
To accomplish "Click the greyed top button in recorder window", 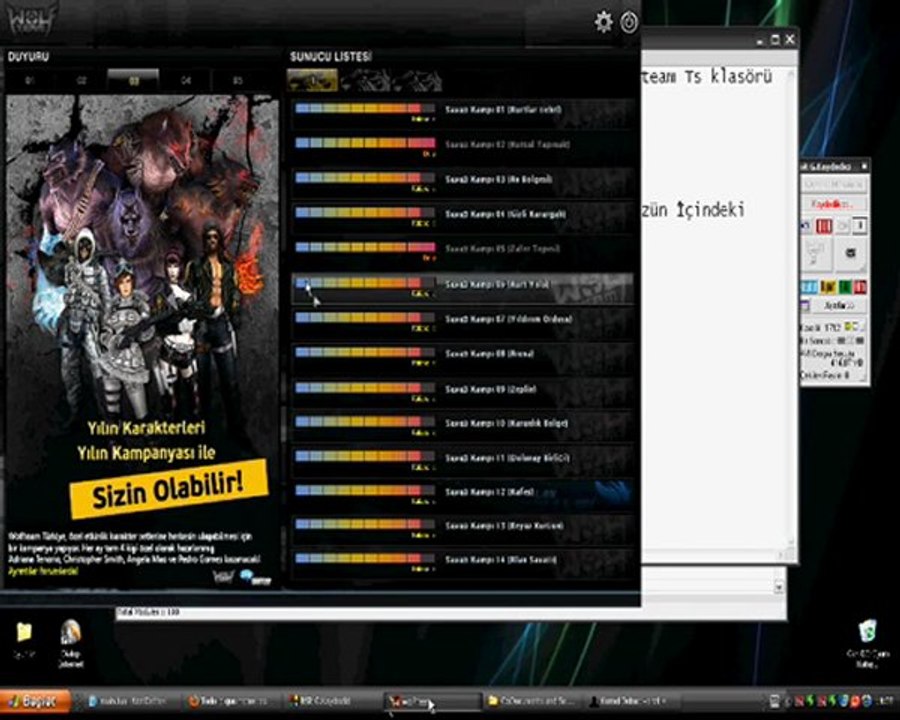I will click(833, 184).
